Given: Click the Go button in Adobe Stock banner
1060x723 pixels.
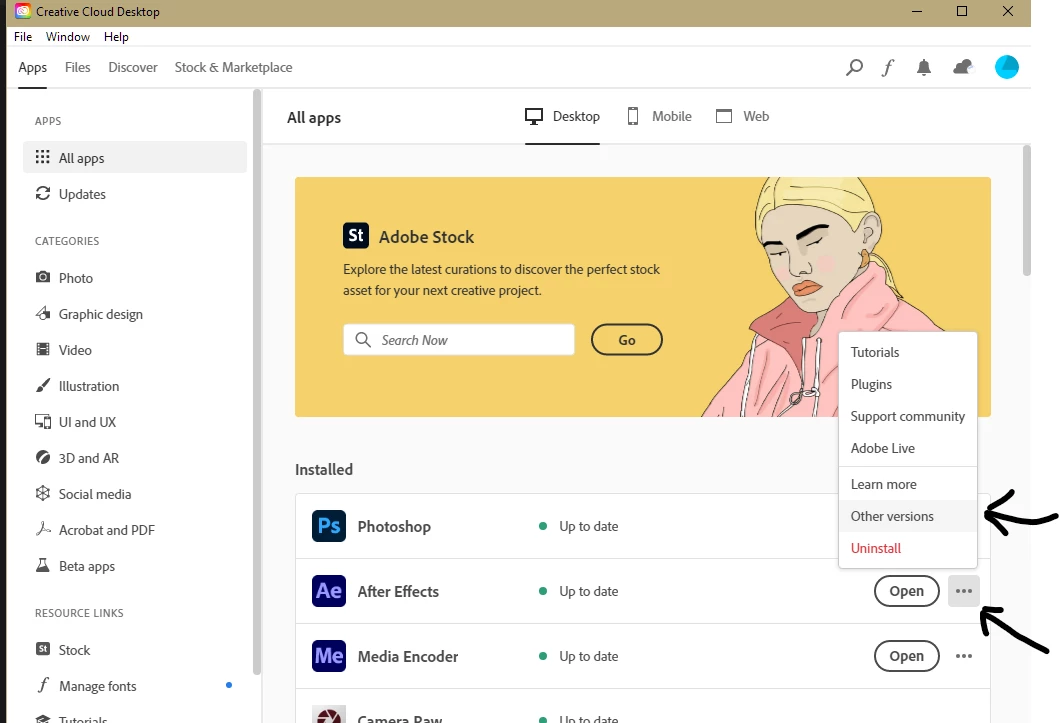Looking at the screenshot, I should point(627,340).
